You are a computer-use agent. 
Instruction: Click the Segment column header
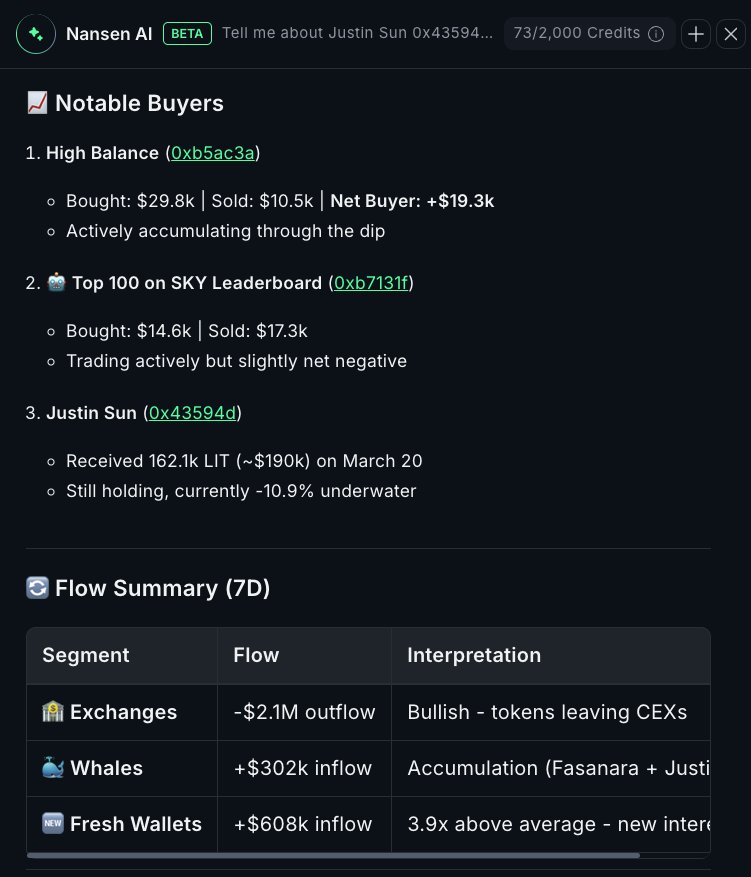[86, 656]
